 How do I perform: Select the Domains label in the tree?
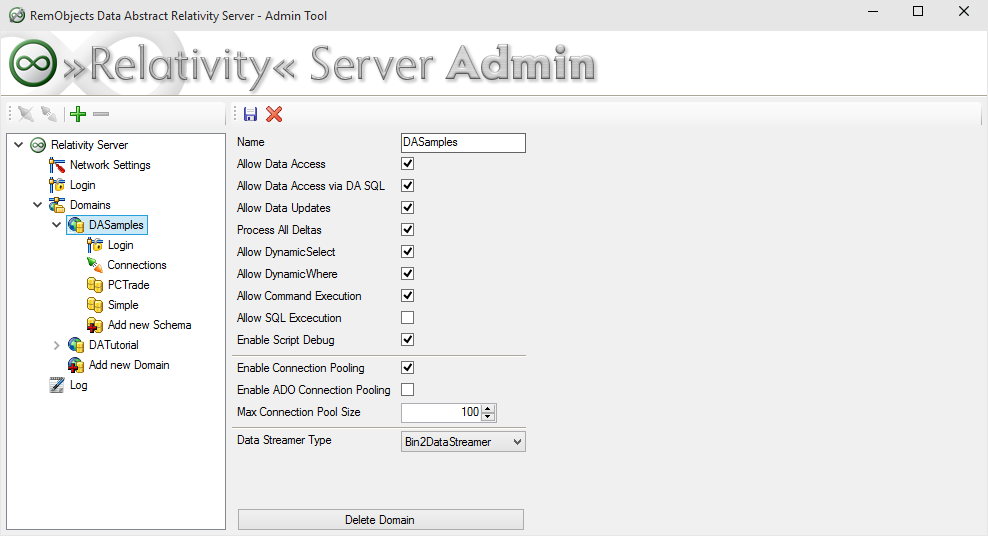(x=90, y=205)
